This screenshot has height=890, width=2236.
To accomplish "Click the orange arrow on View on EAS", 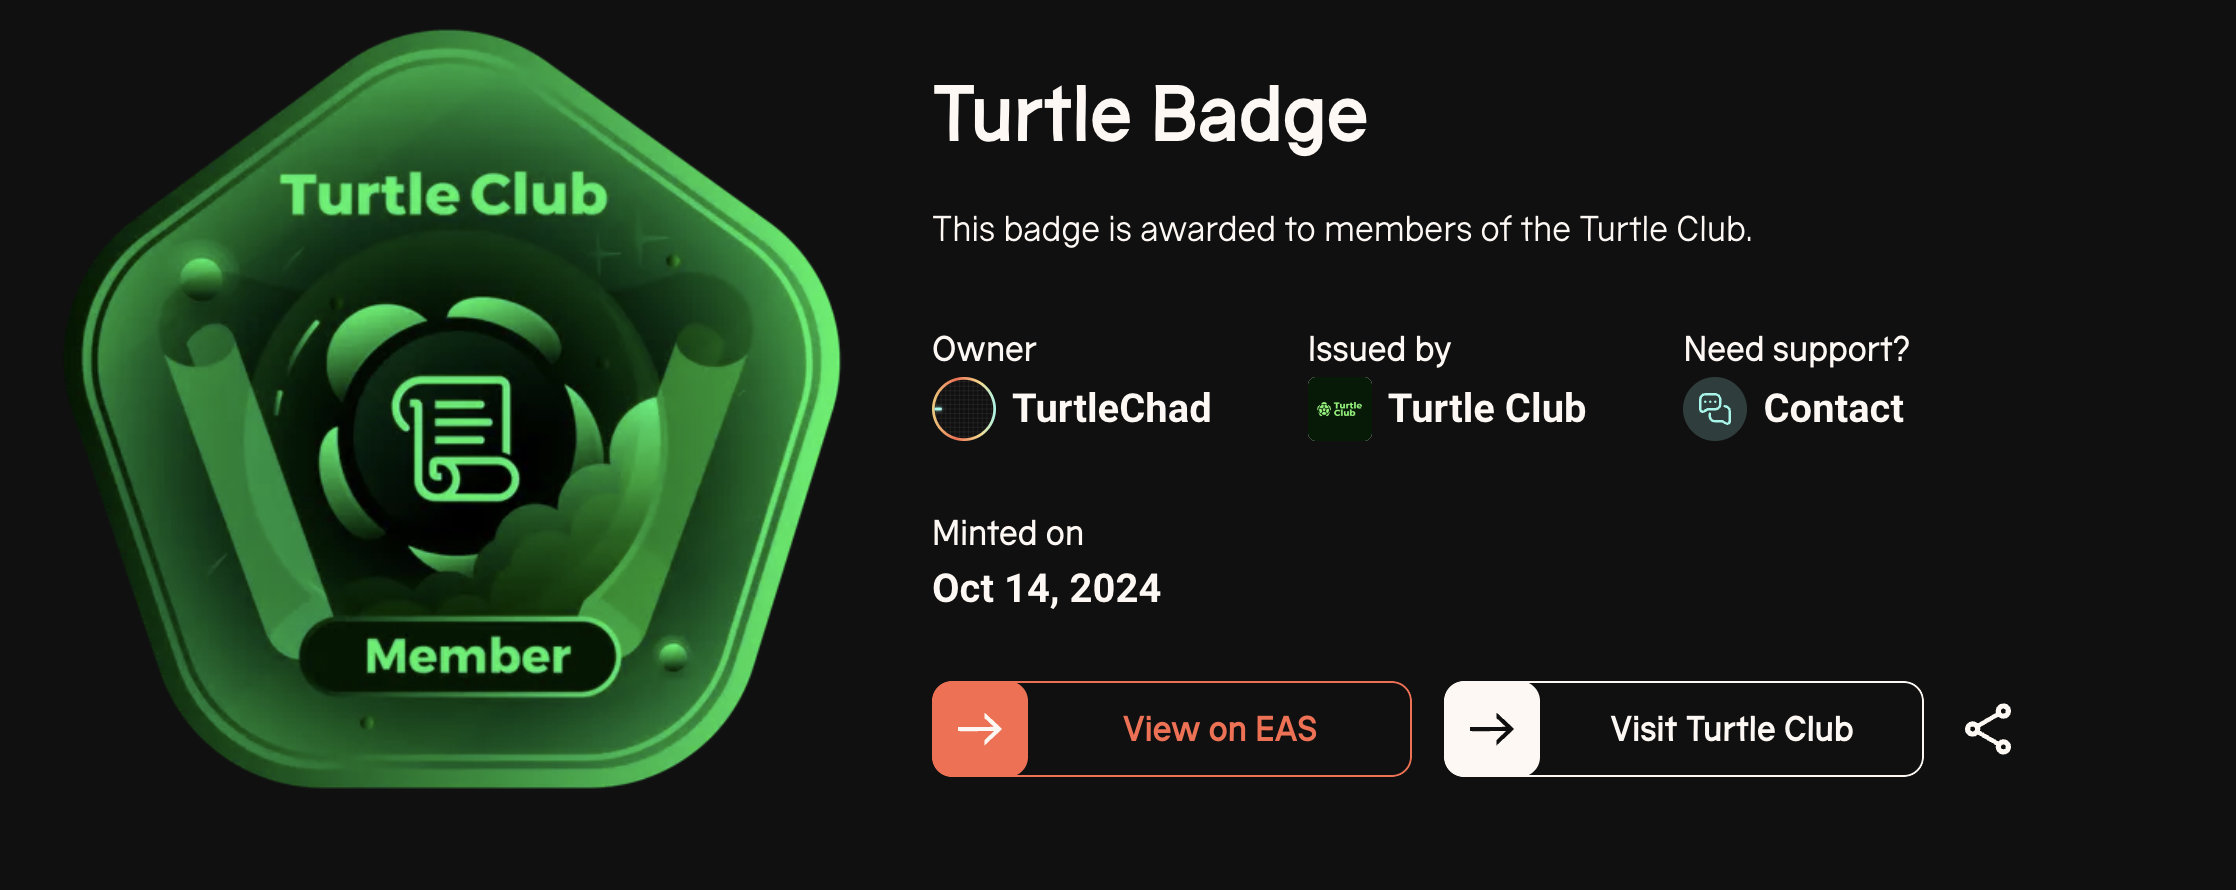I will point(980,729).
